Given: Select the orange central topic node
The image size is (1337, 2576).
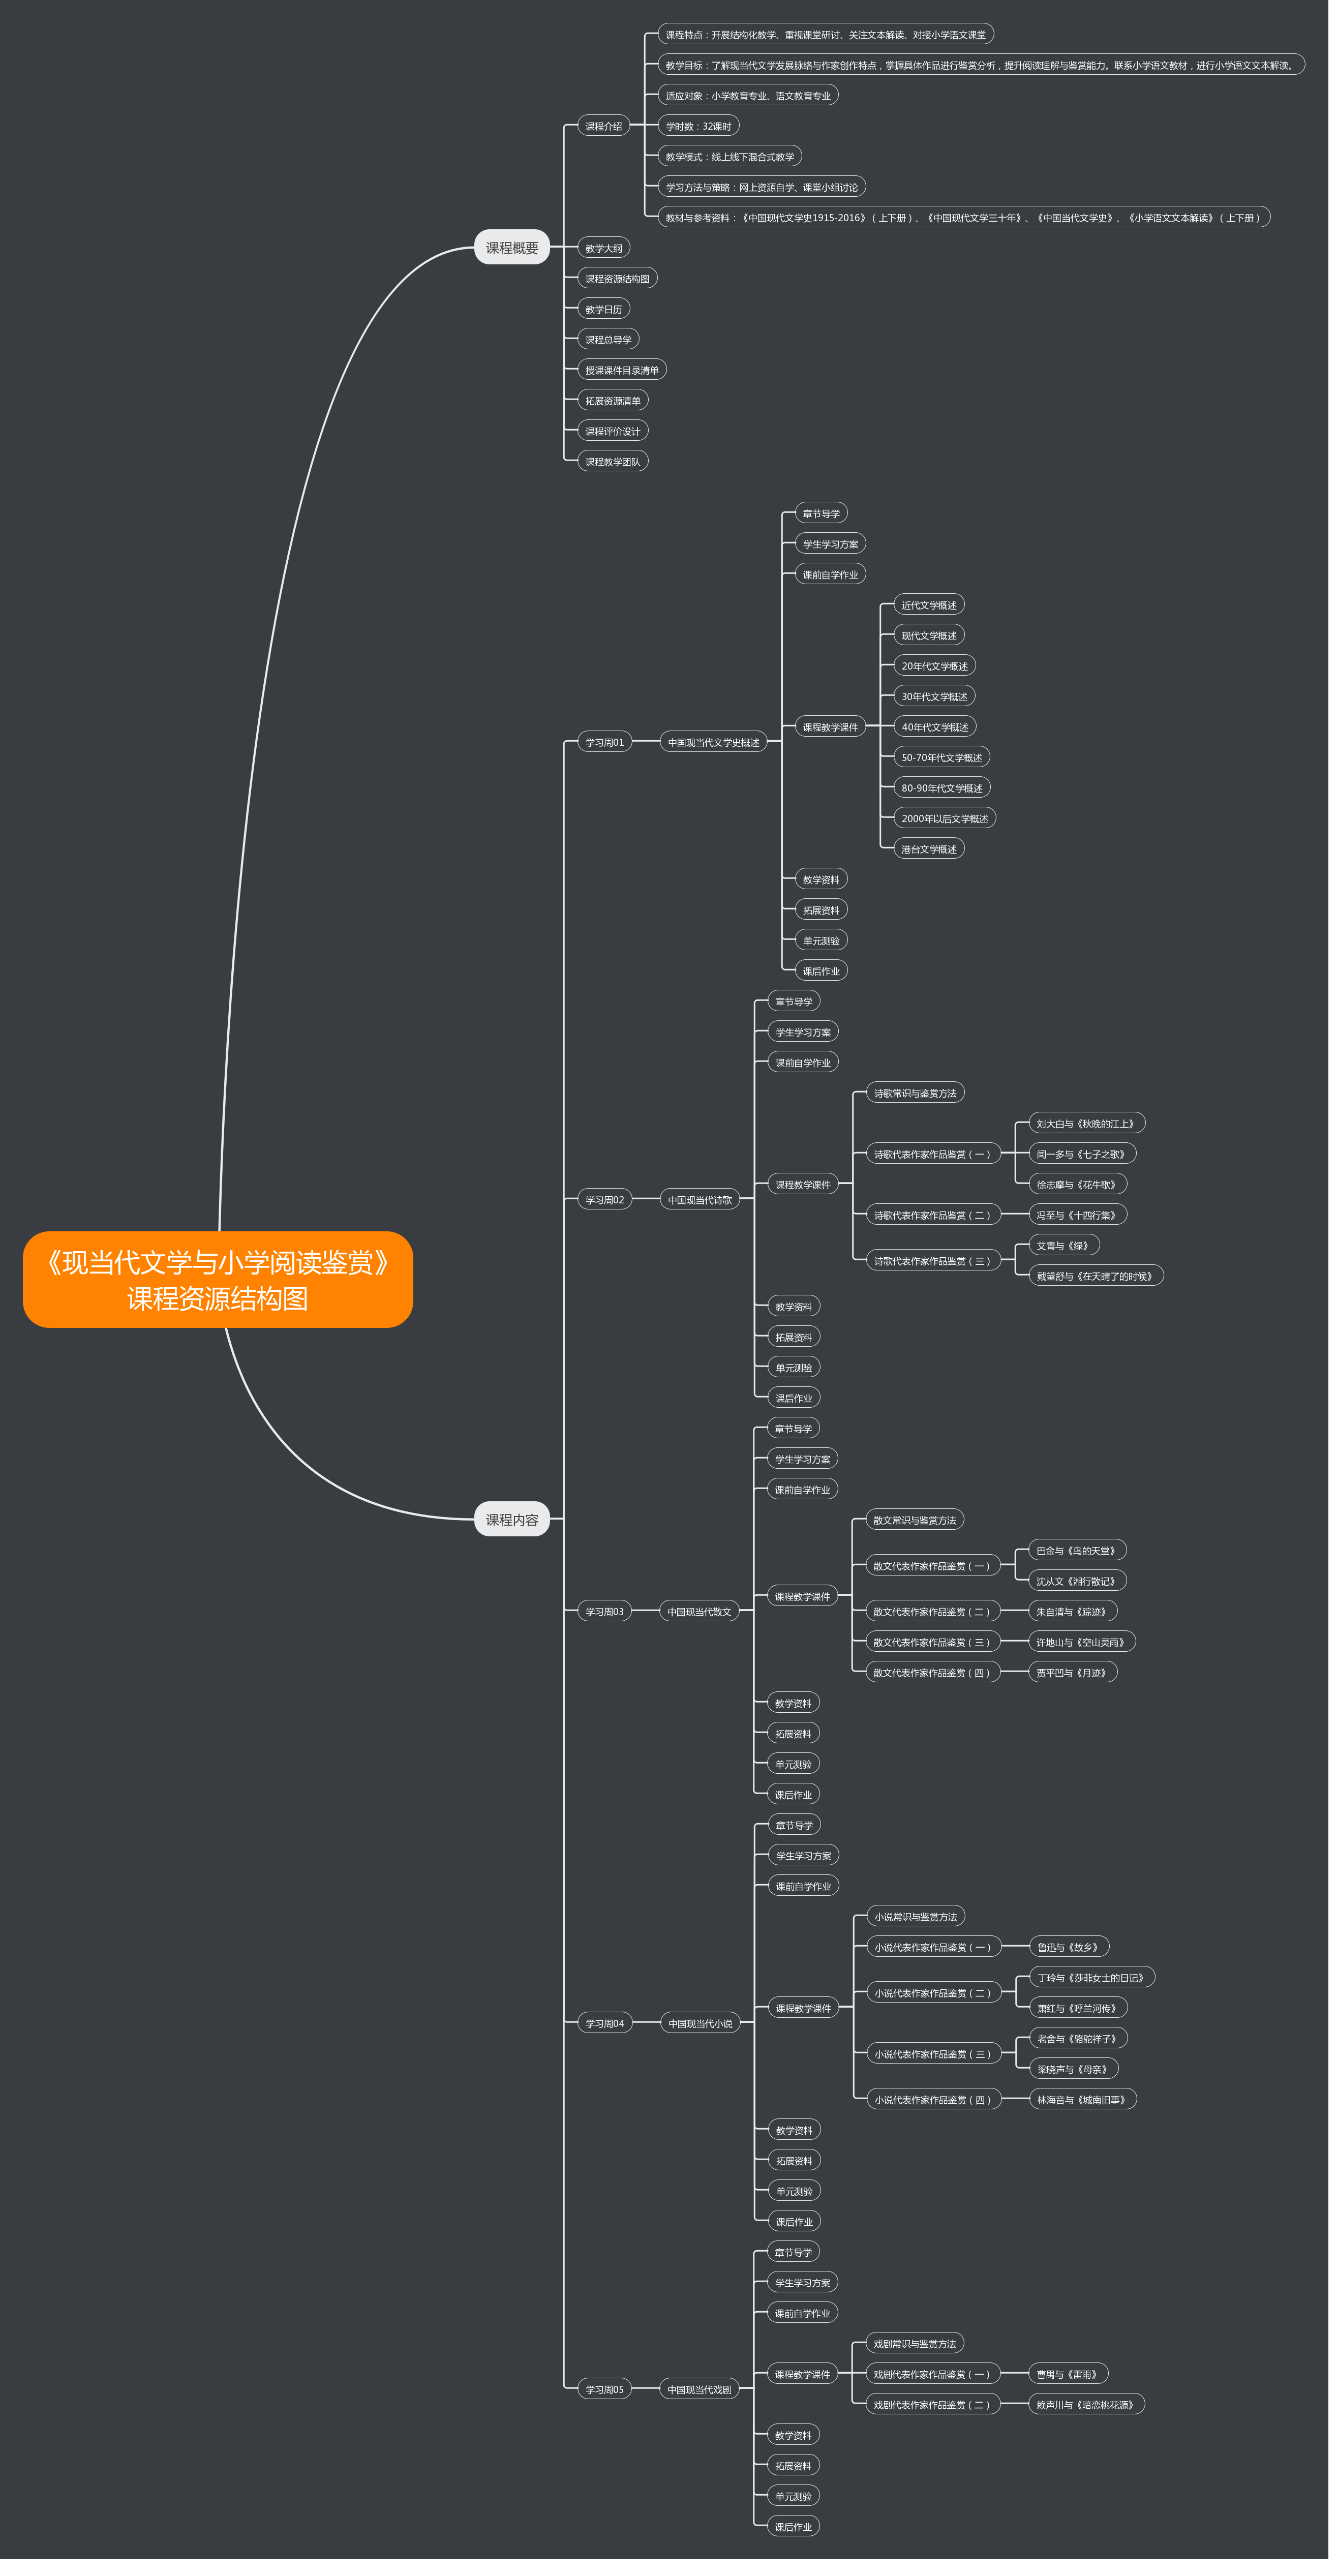Looking at the screenshot, I should [218, 1279].
